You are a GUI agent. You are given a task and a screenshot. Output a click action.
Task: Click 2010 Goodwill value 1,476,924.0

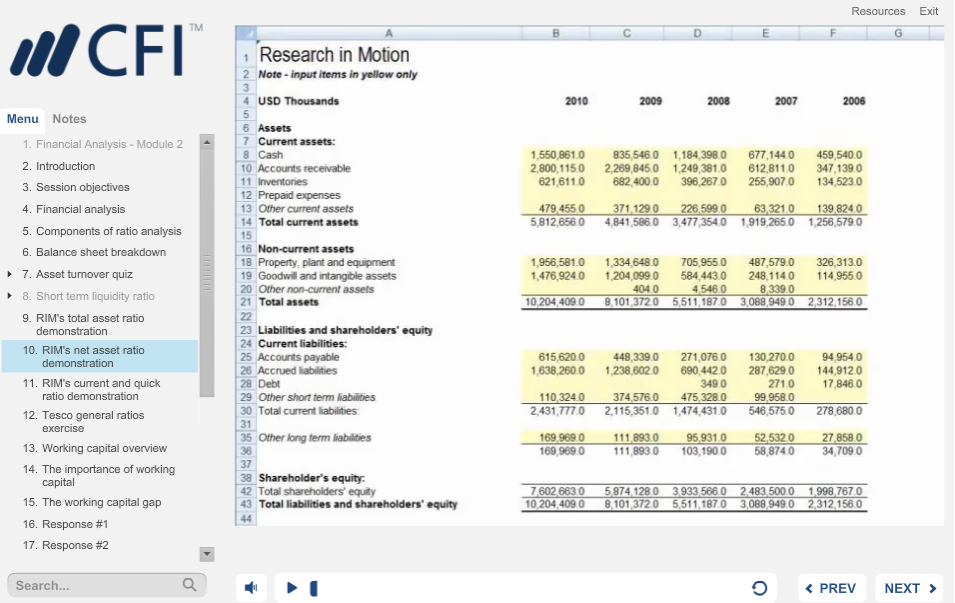coord(557,276)
